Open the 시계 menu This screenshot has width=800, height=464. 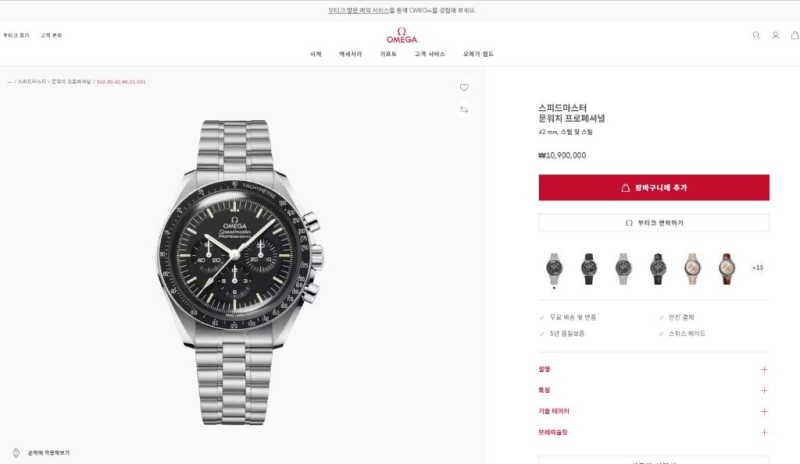click(316, 54)
